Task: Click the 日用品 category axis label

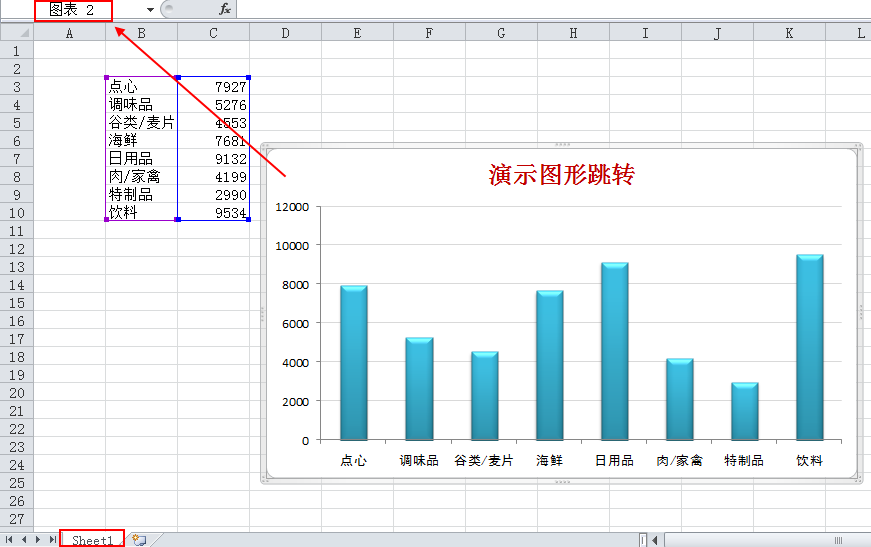Action: 614,460
